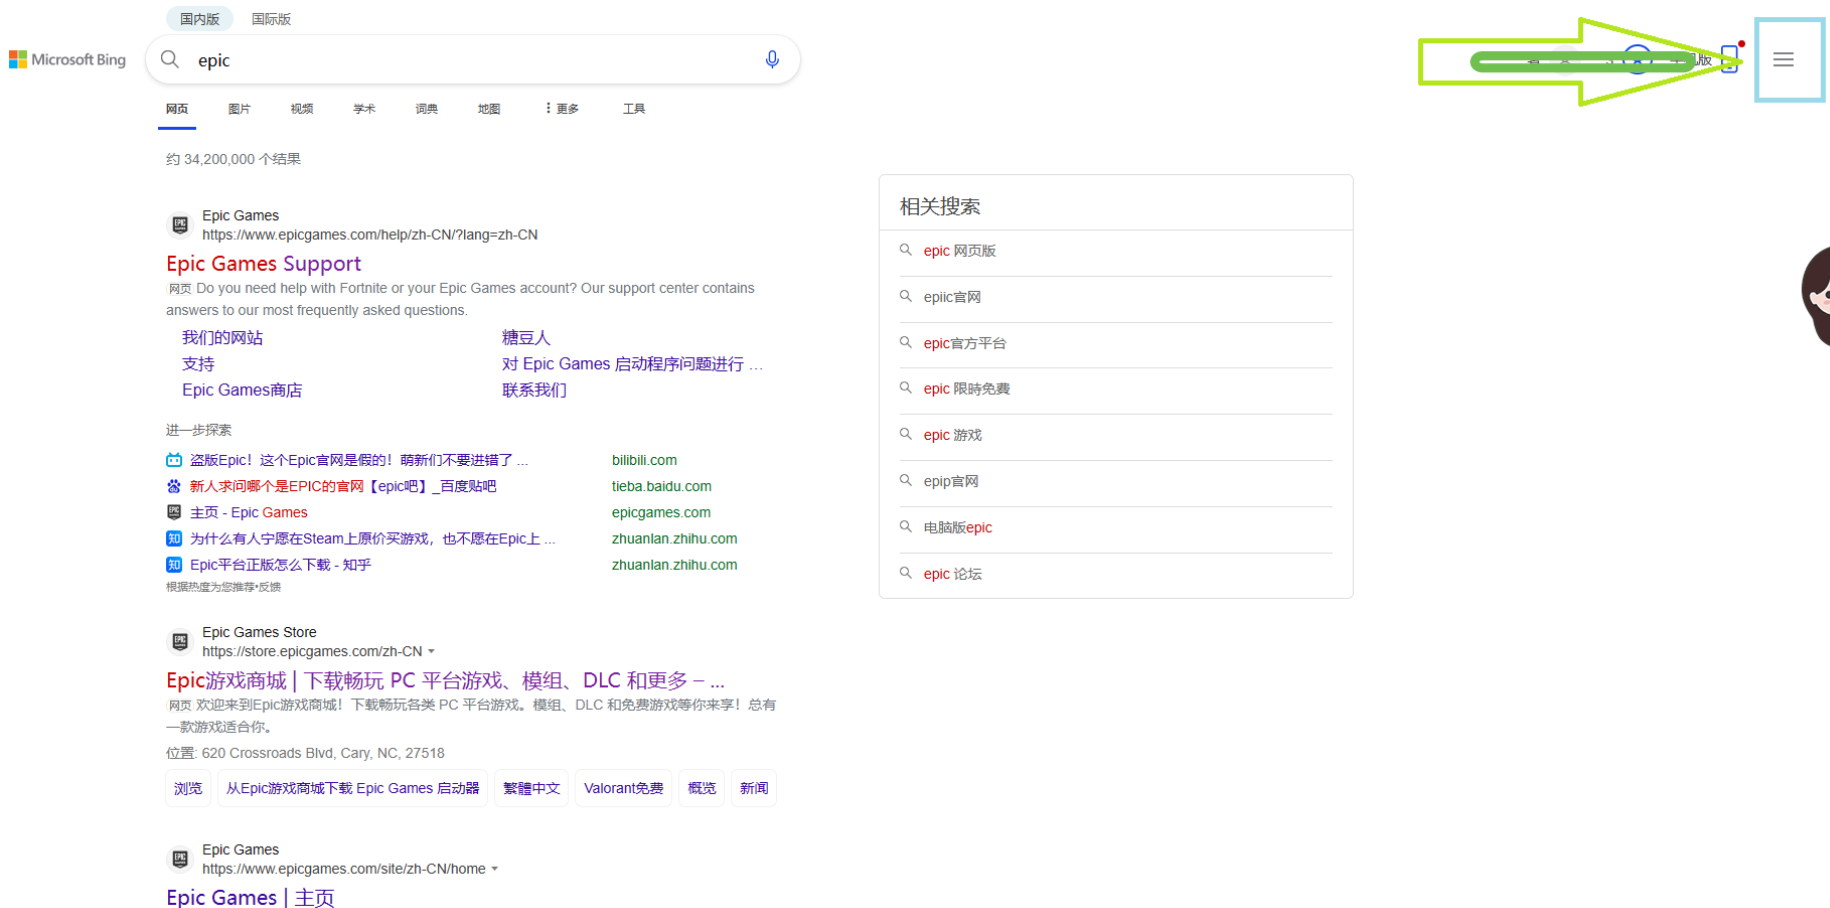The image size is (1830, 908).
Task: Open the hamburger settings menu
Action: coord(1783,60)
